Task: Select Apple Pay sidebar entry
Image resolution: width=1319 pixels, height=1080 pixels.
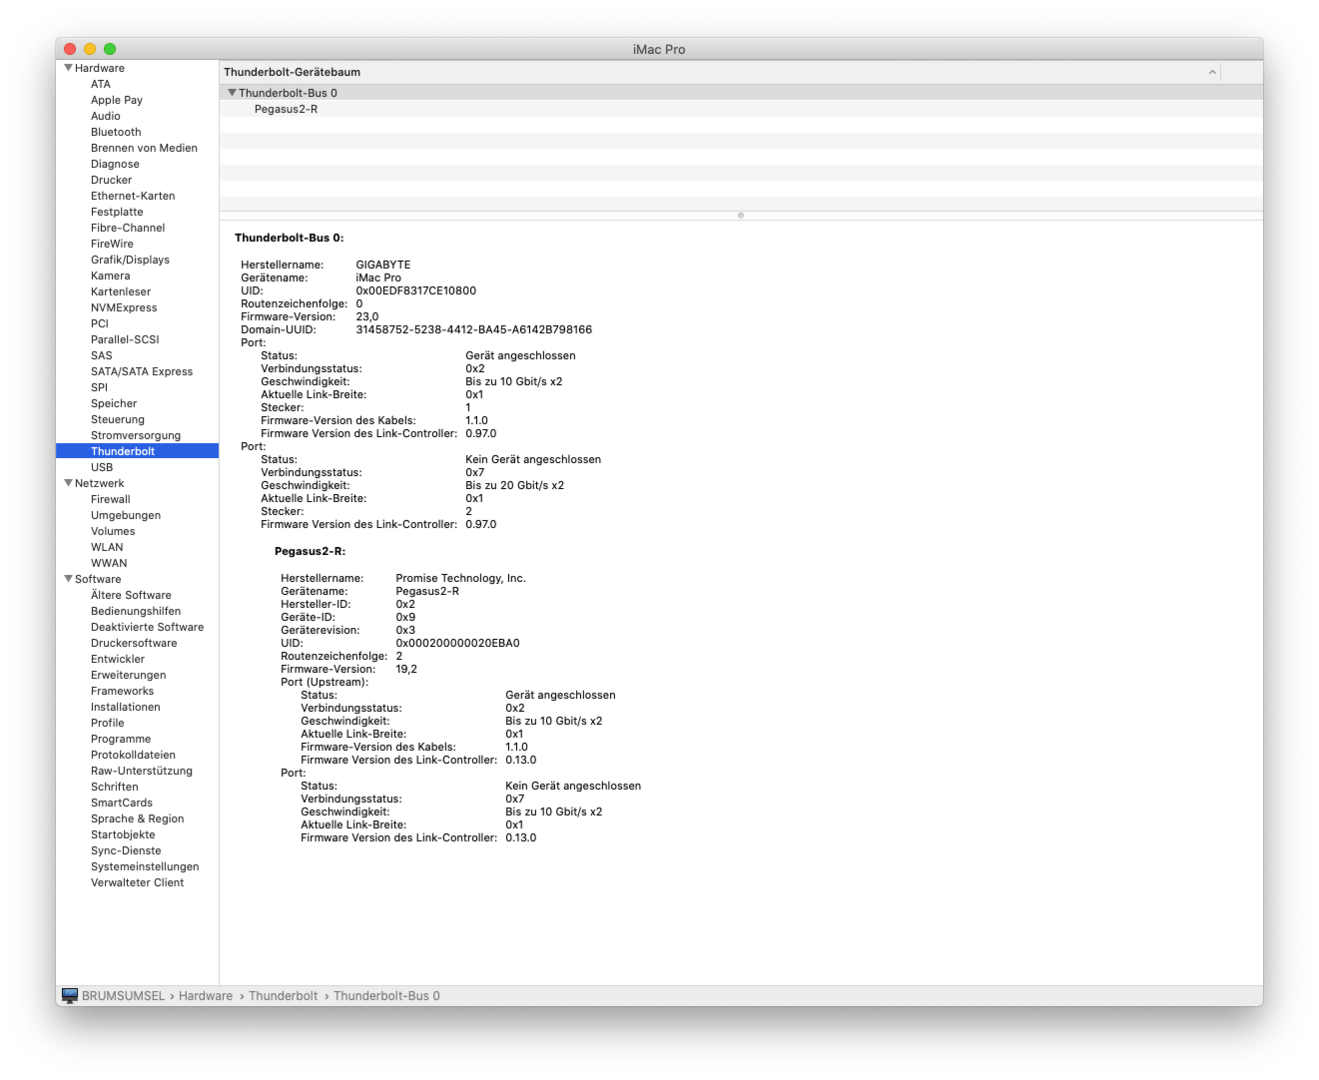Action: [x=117, y=100]
